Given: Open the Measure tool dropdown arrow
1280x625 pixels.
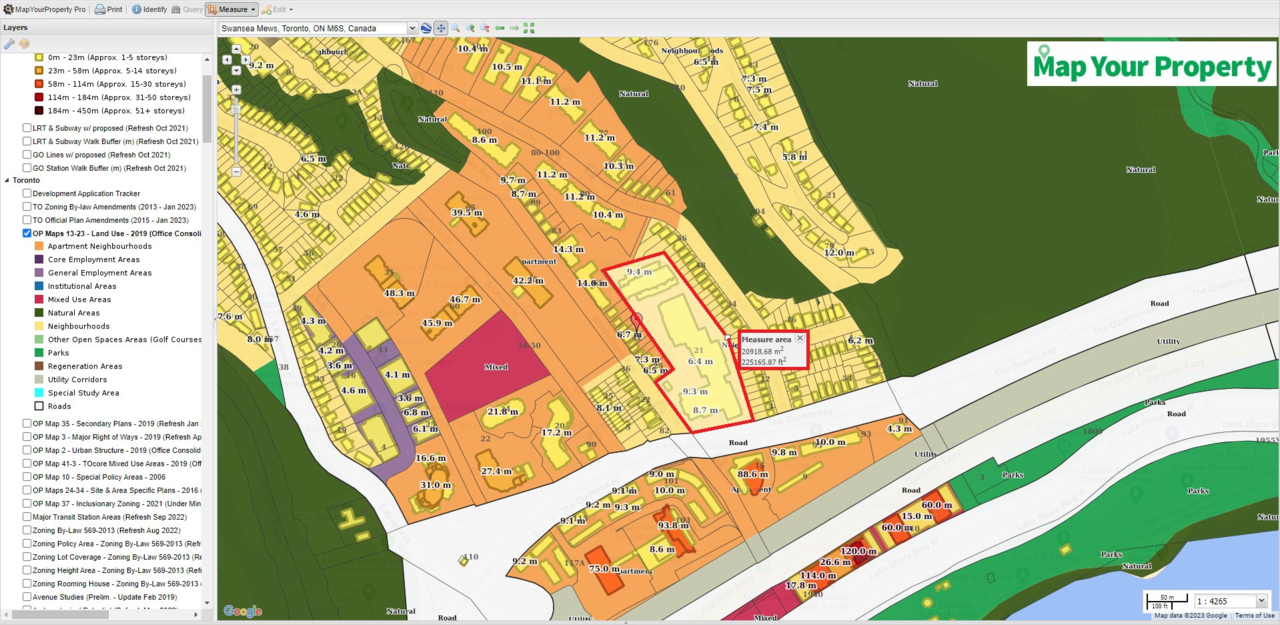Looking at the screenshot, I should tap(254, 9).
